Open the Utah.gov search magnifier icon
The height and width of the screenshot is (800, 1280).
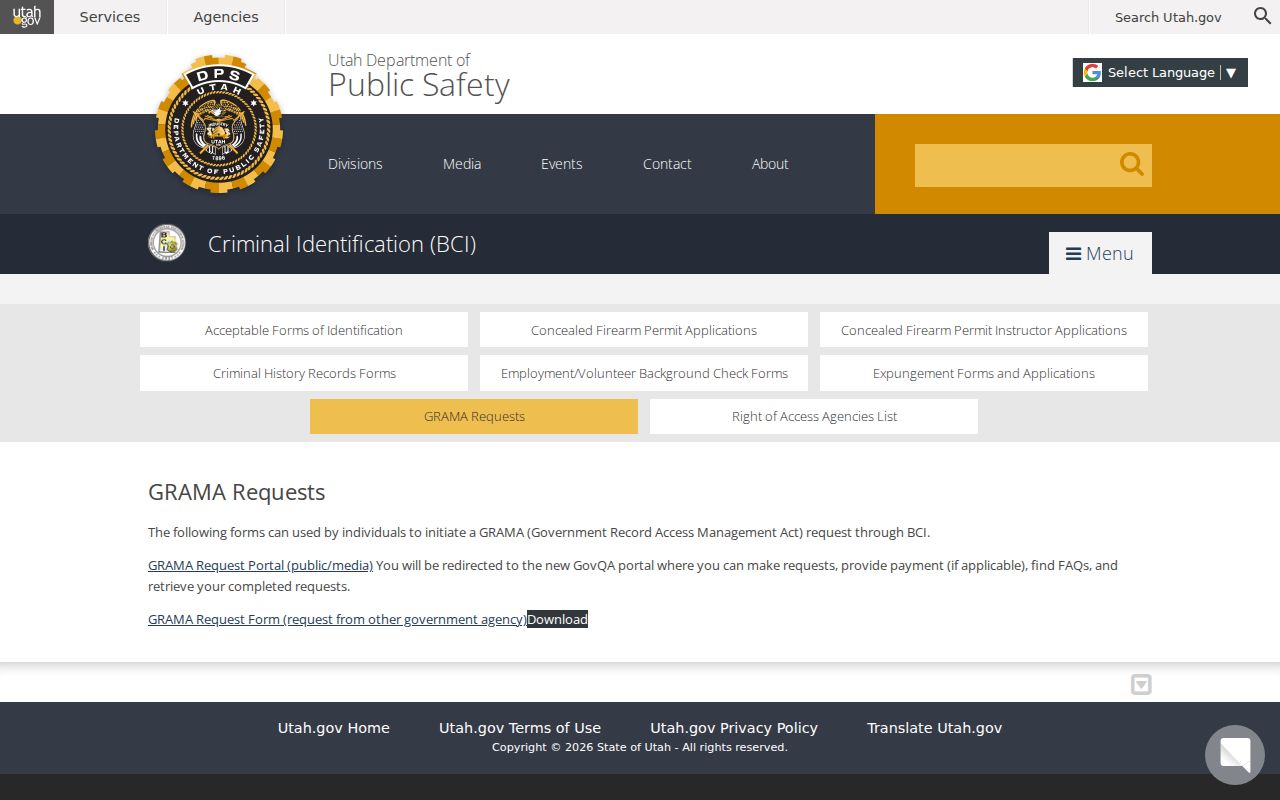click(1262, 16)
